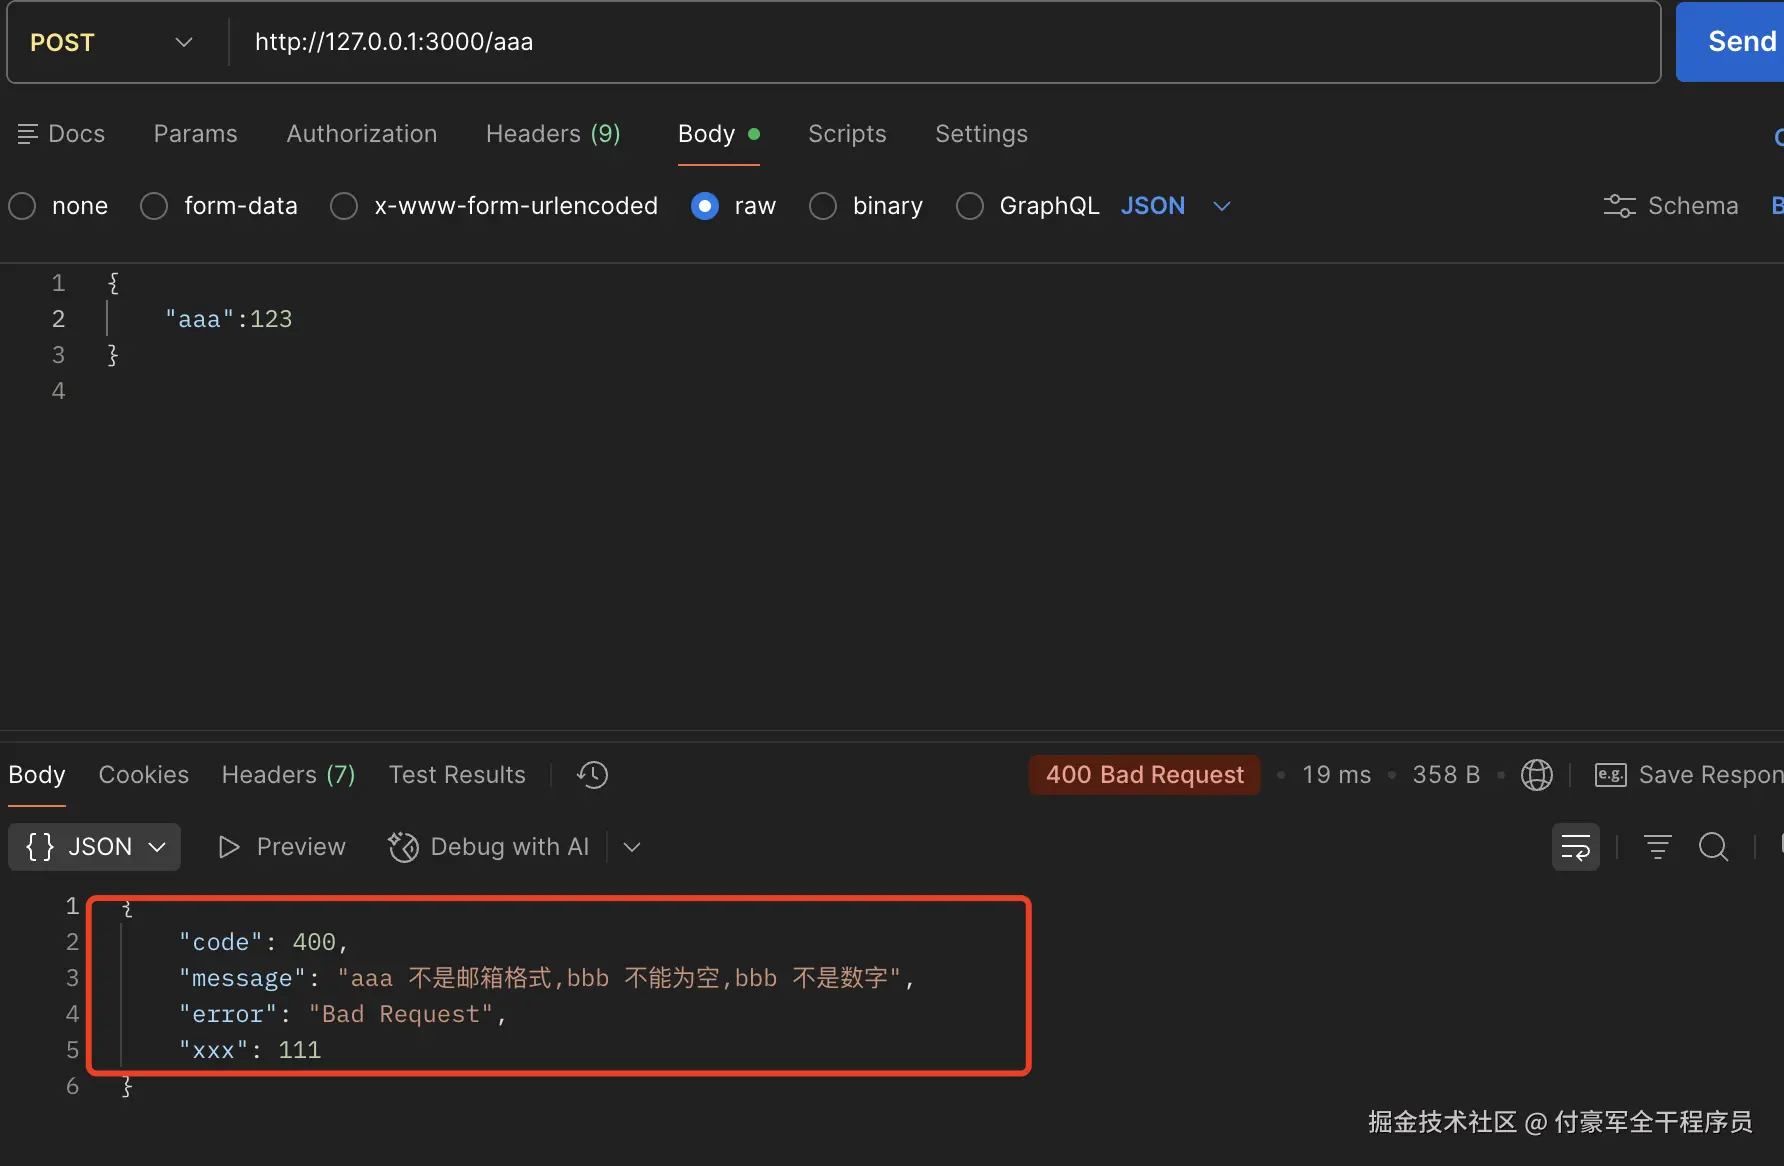The width and height of the screenshot is (1784, 1166).
Task: Select the request Body tab
Action: (x=718, y=134)
